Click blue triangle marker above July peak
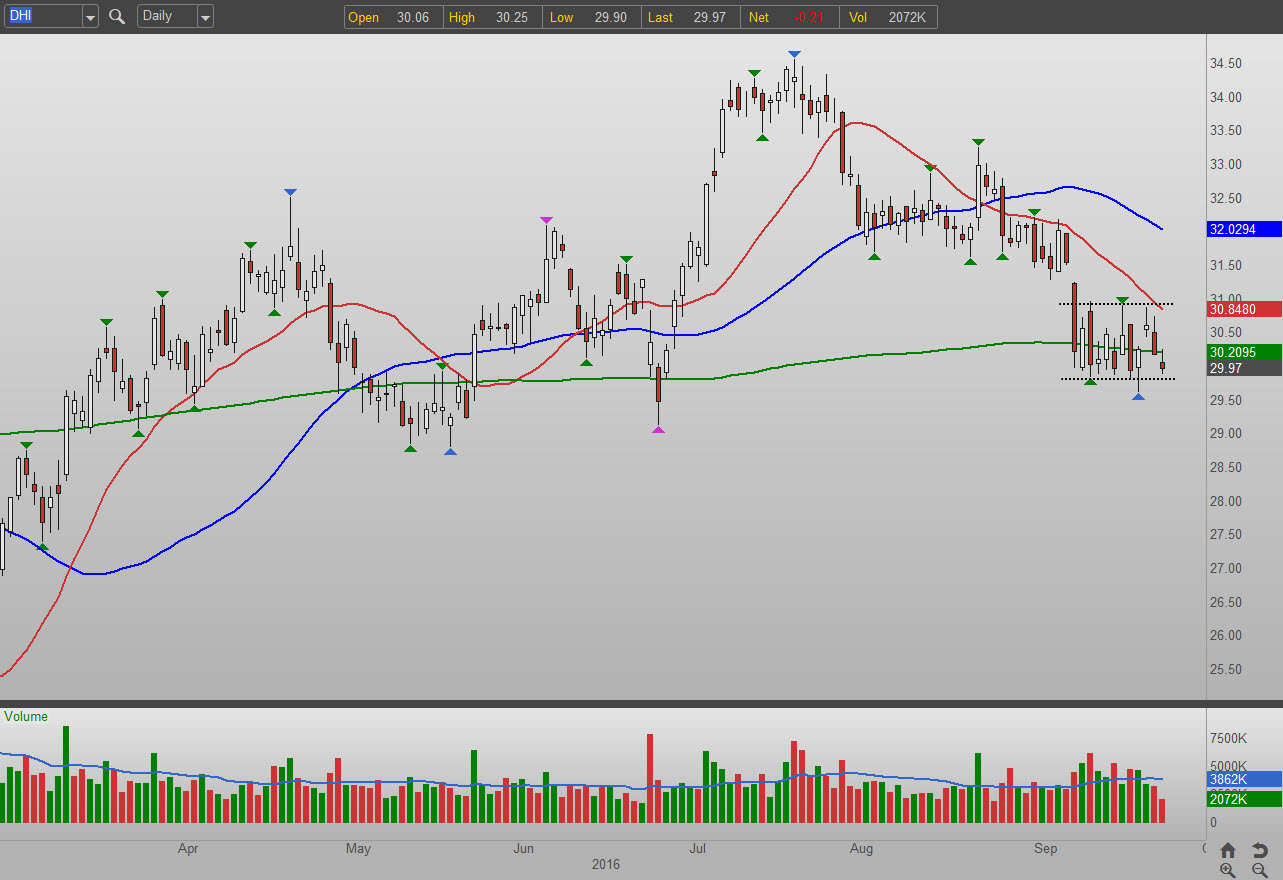Viewport: 1283px width, 880px height. (793, 54)
